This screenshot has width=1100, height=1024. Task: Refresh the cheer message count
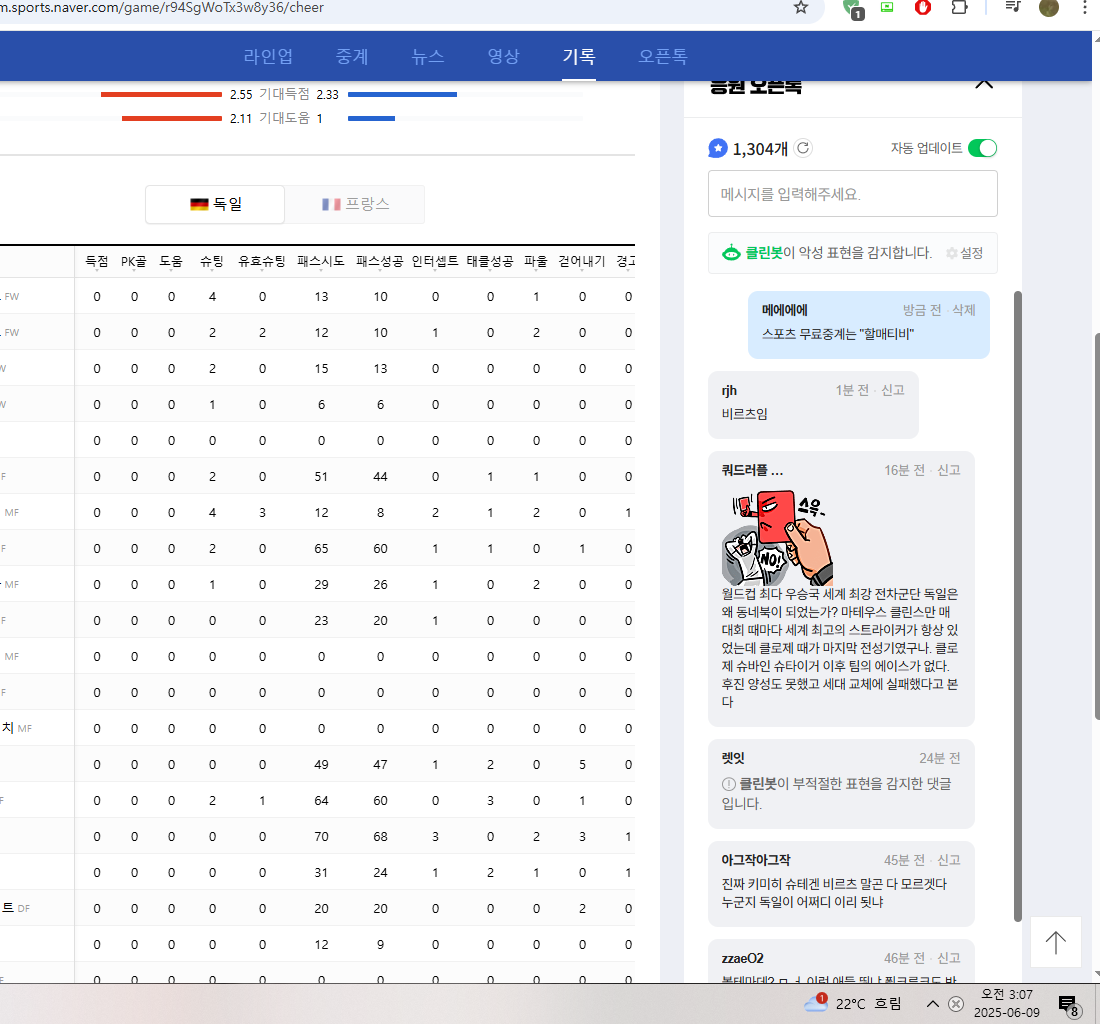pyautogui.click(x=803, y=148)
